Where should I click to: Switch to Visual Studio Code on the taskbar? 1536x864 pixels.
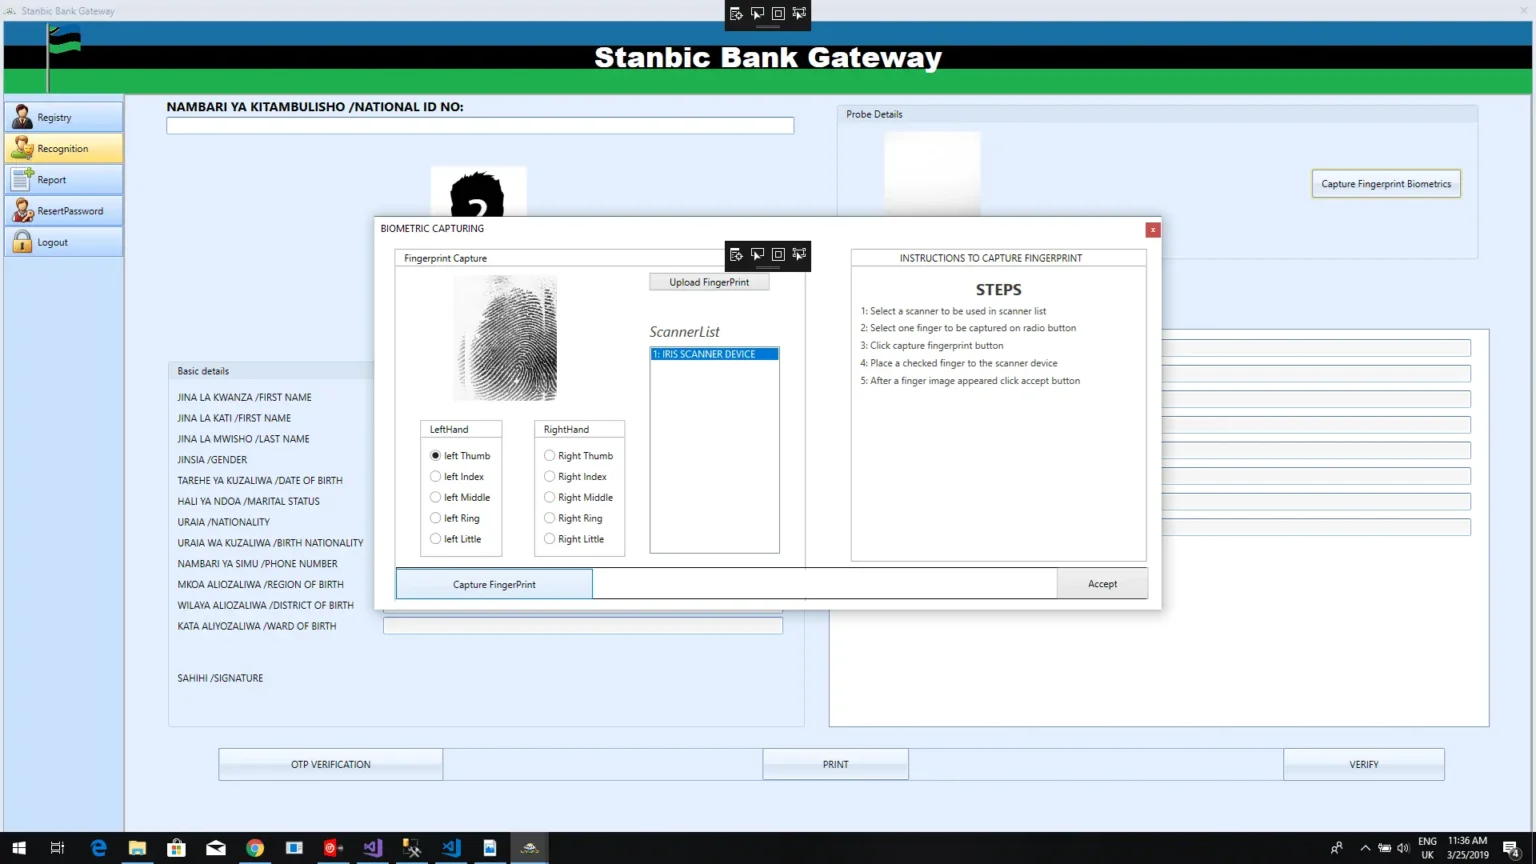point(451,848)
